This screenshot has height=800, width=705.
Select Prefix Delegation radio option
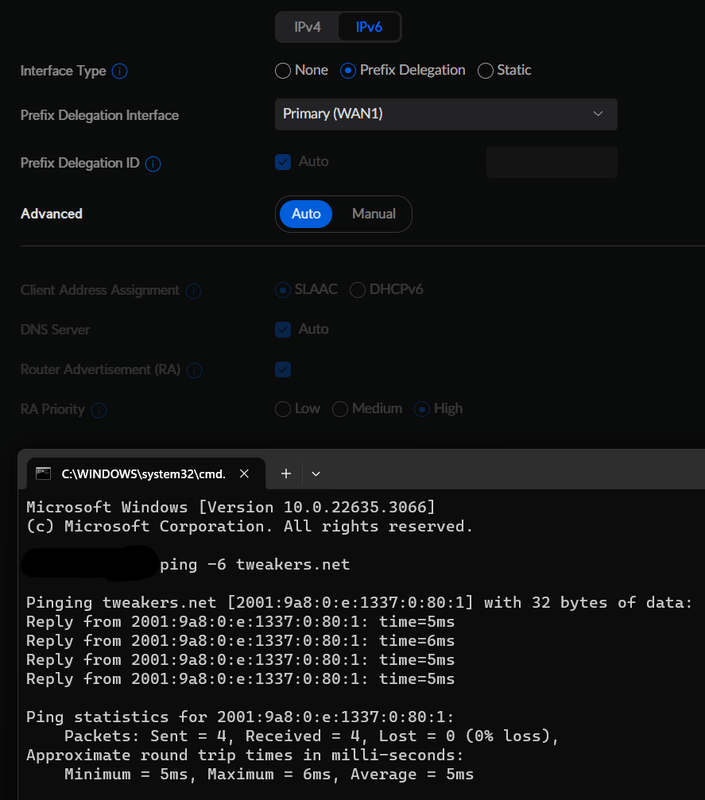[348, 70]
